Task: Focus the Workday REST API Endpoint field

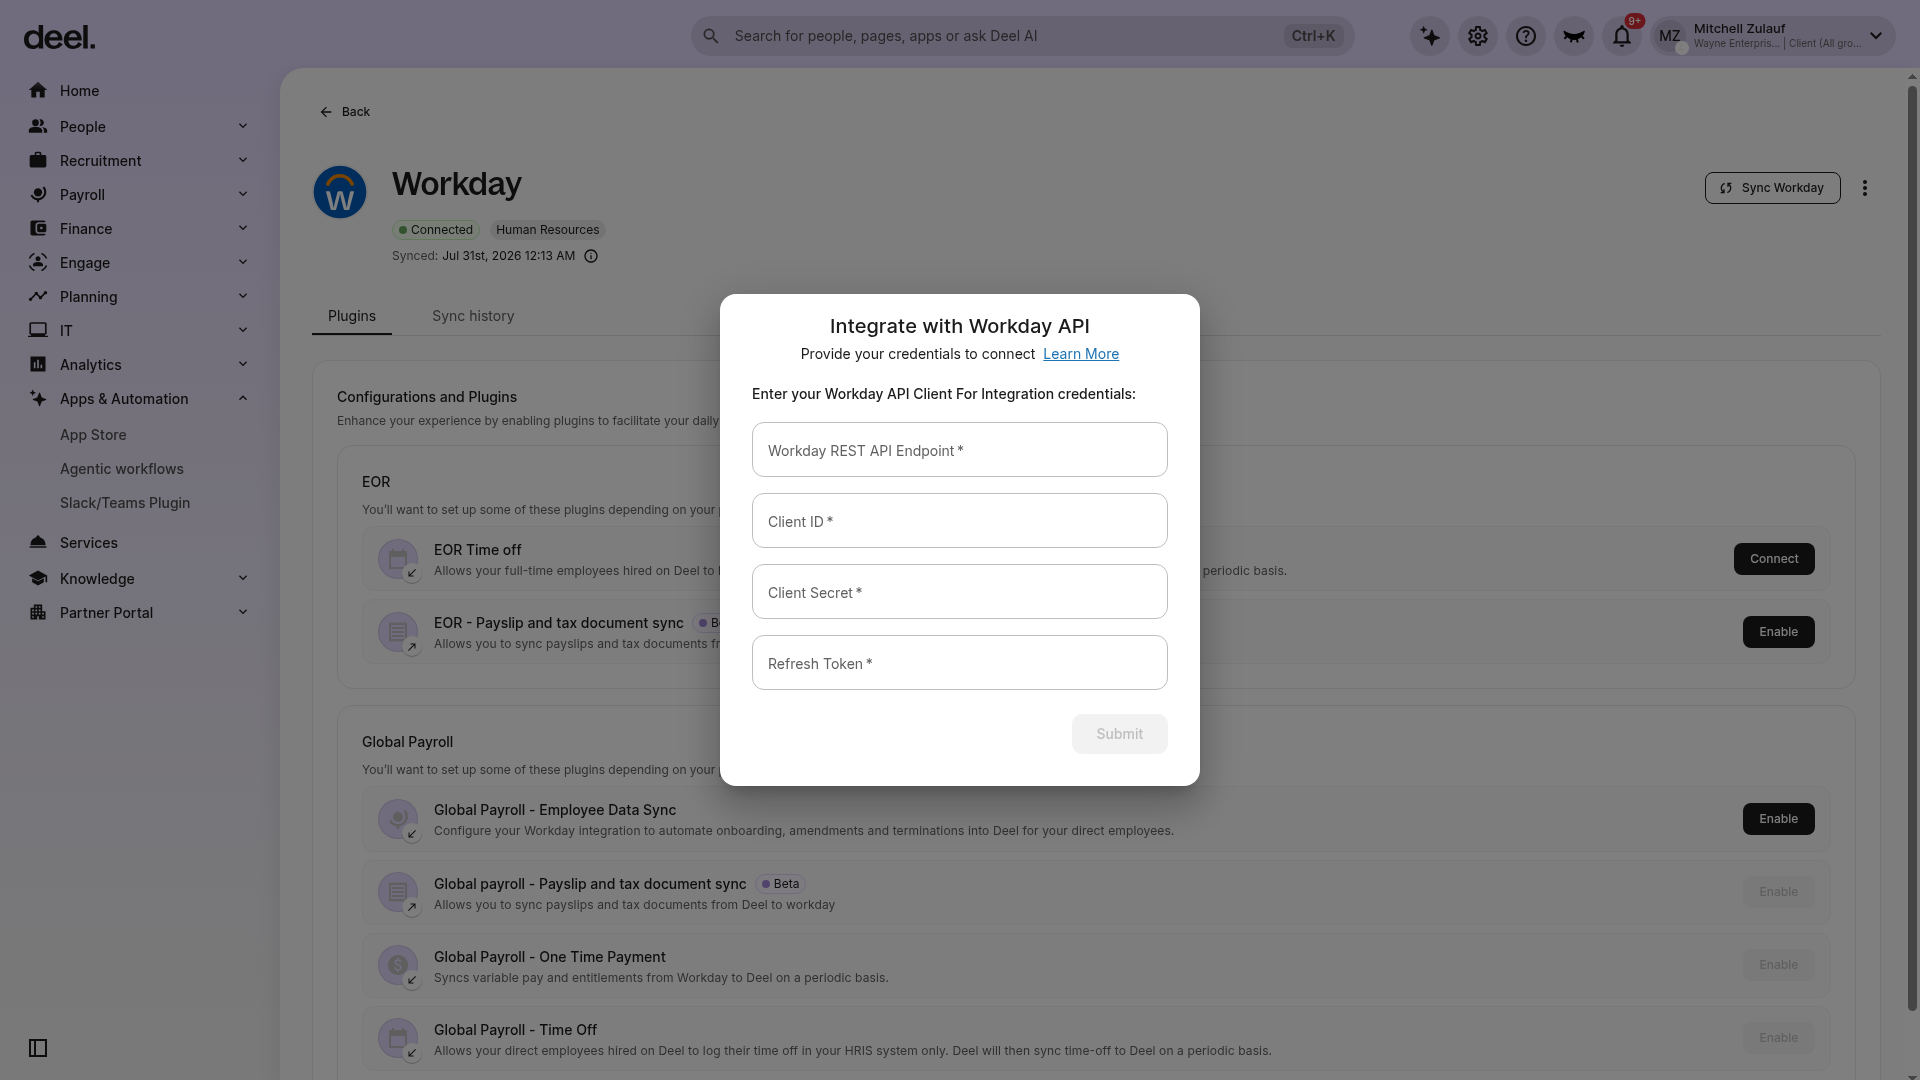Action: 960,450
